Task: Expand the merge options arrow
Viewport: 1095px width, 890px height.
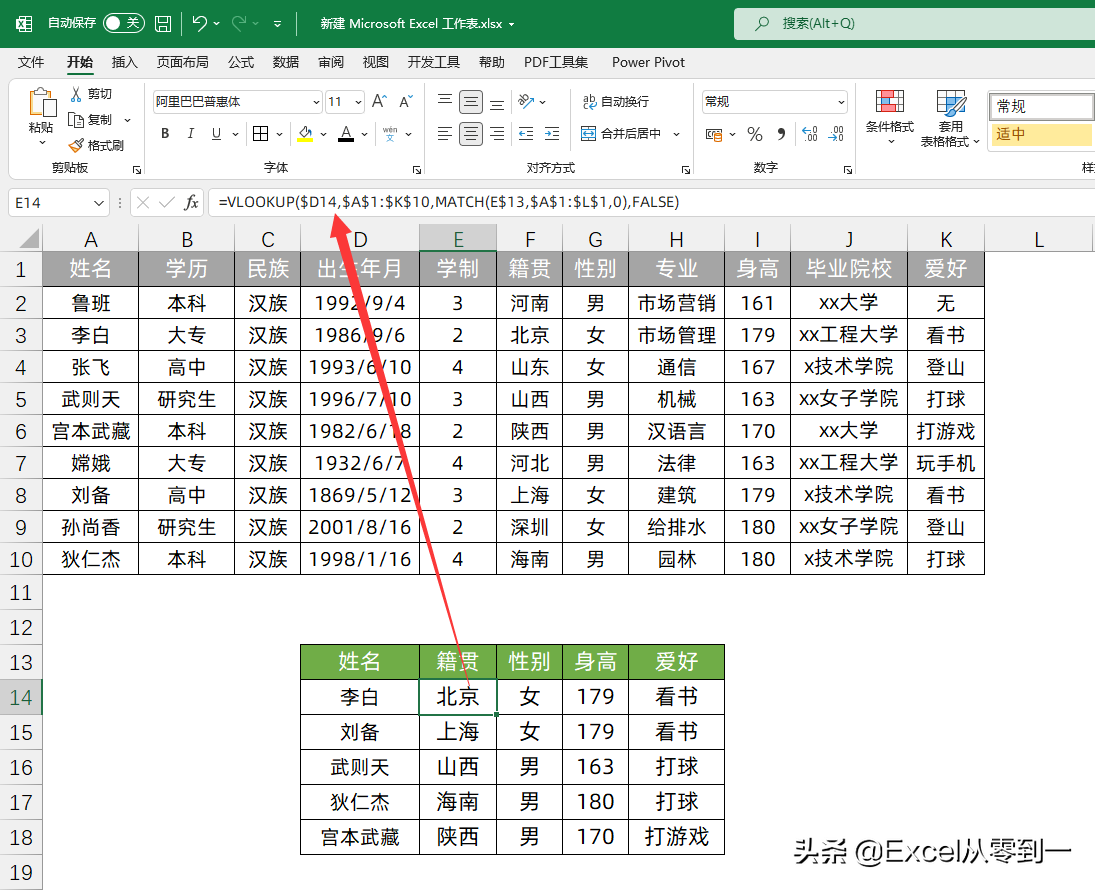Action: click(x=676, y=133)
